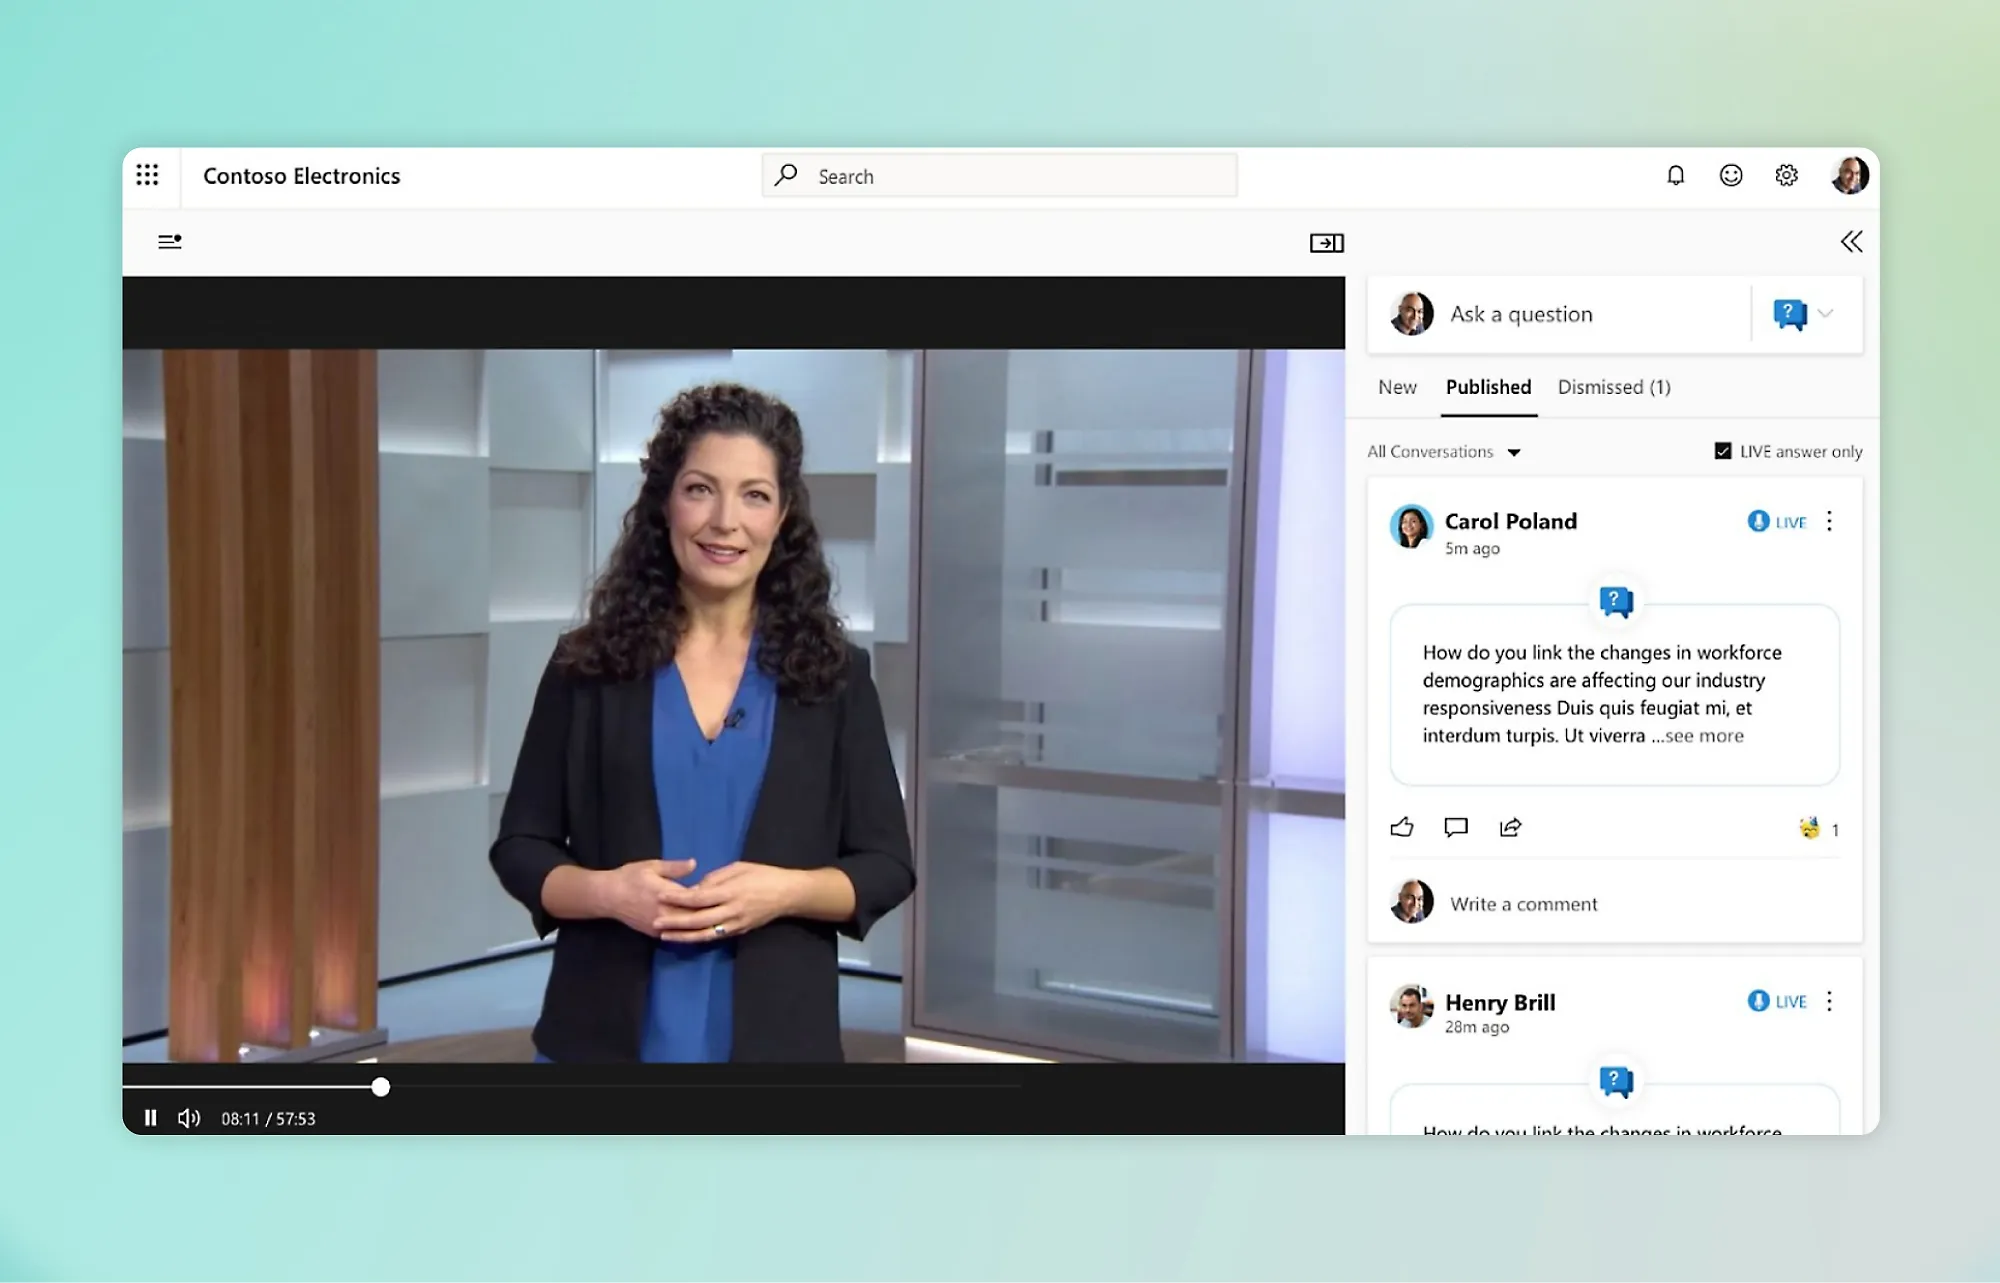The width and height of the screenshot is (2000, 1283).
Task: Click the smiley feedback icon
Action: [x=1731, y=176]
